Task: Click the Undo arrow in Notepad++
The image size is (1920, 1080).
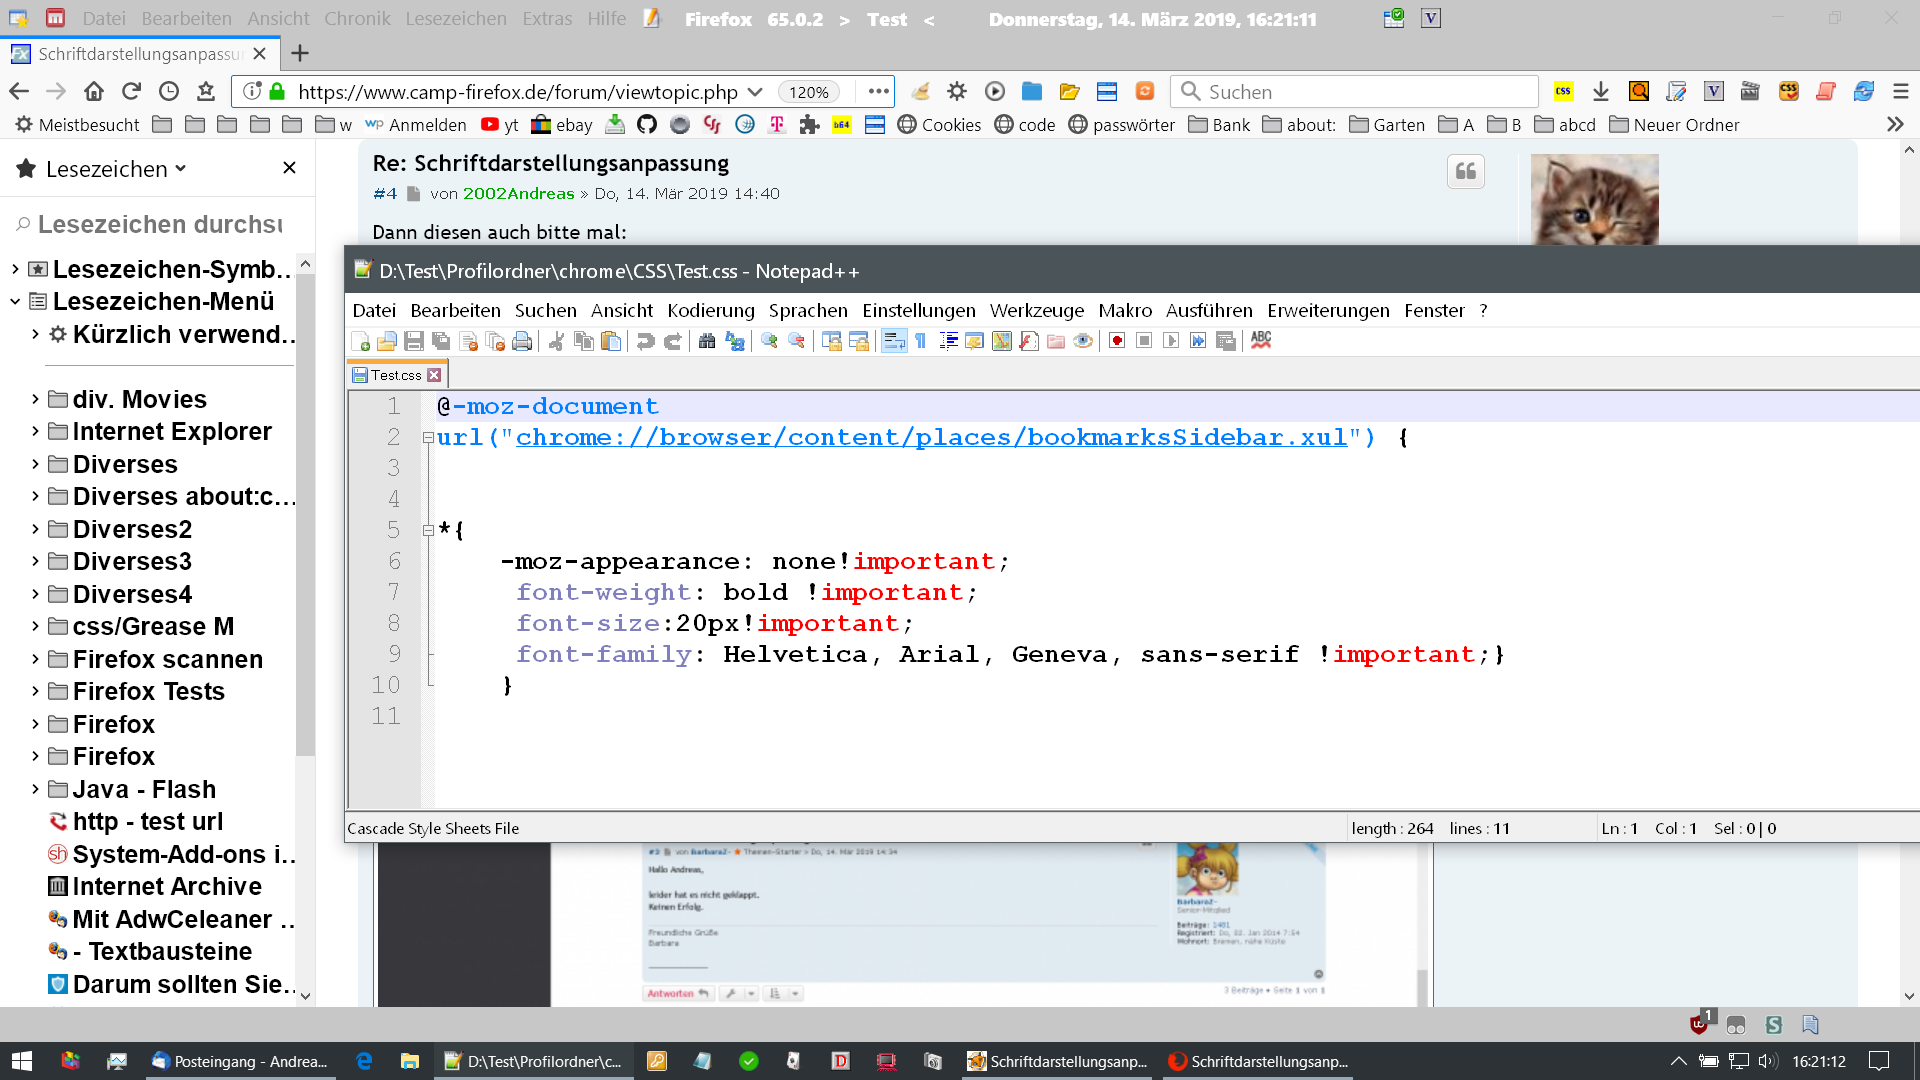Action: (x=646, y=341)
